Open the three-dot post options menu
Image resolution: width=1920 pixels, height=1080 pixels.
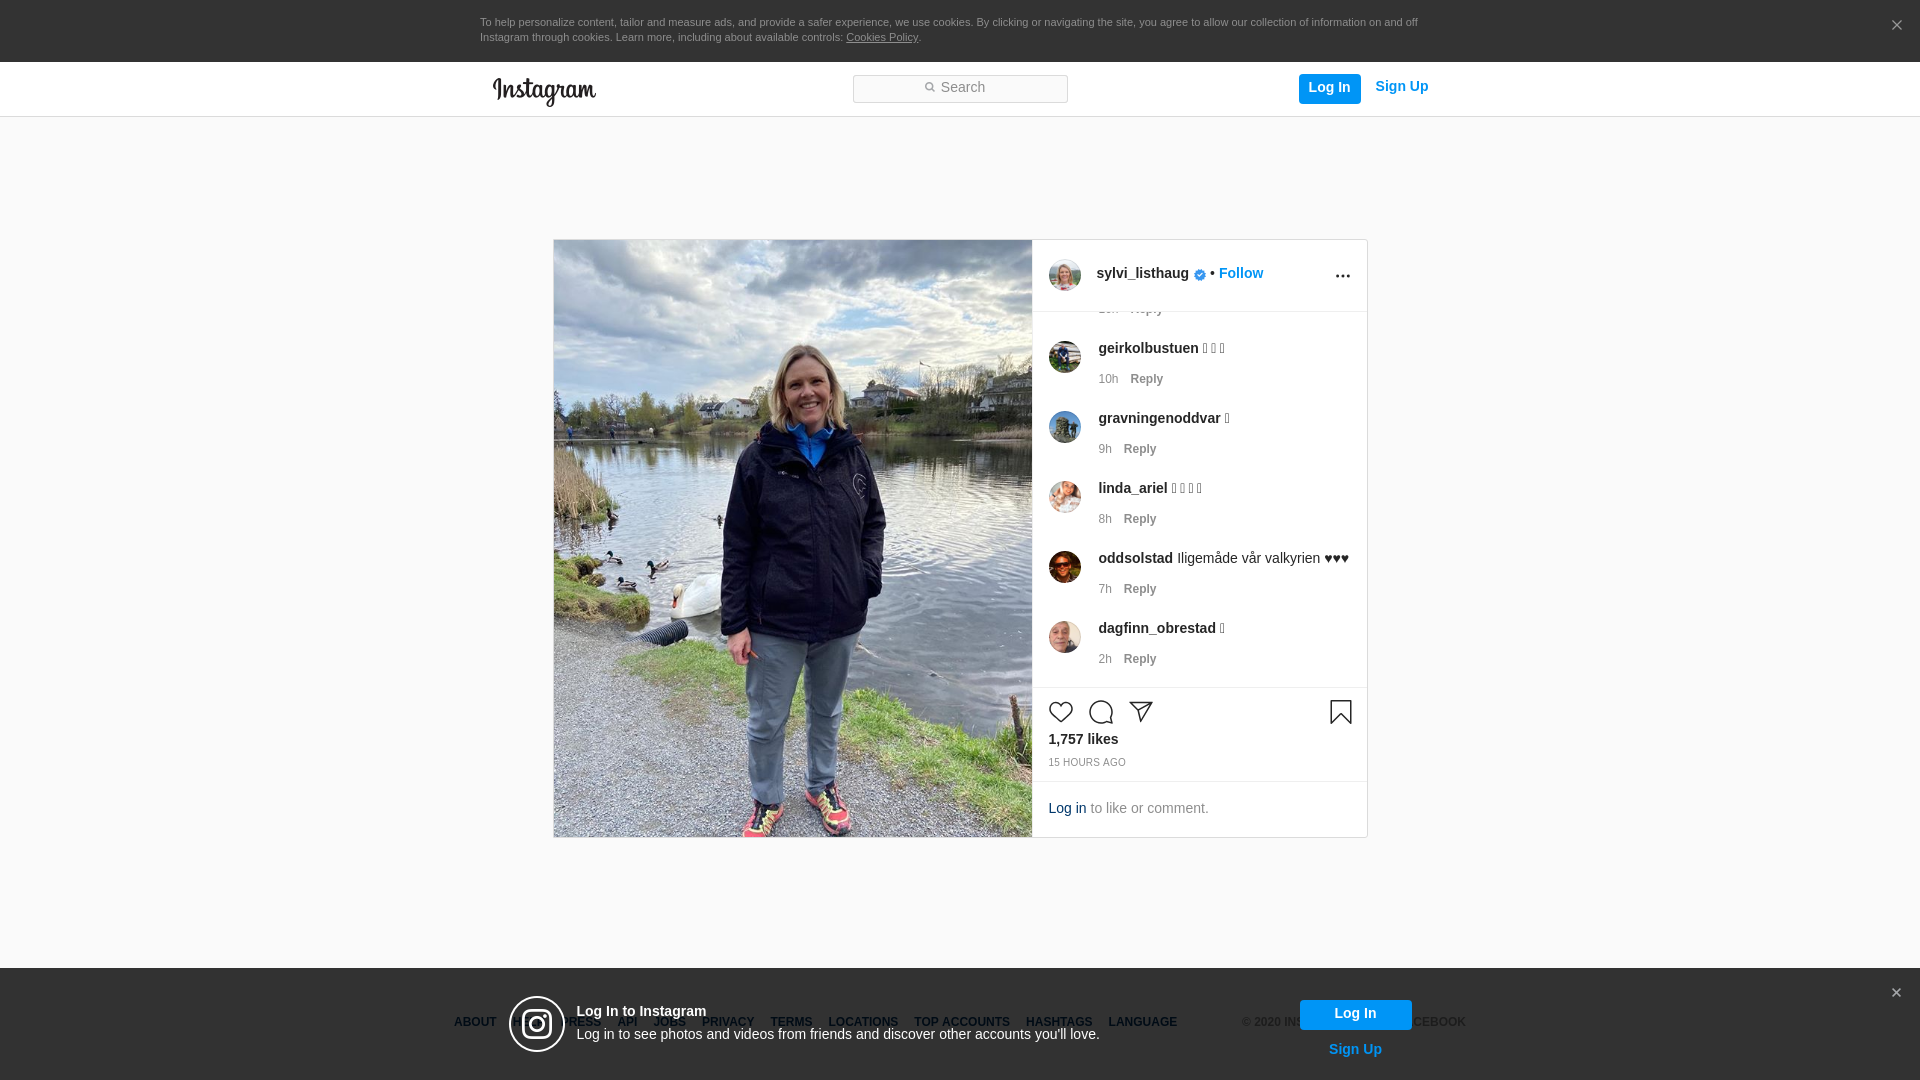point(1343,276)
